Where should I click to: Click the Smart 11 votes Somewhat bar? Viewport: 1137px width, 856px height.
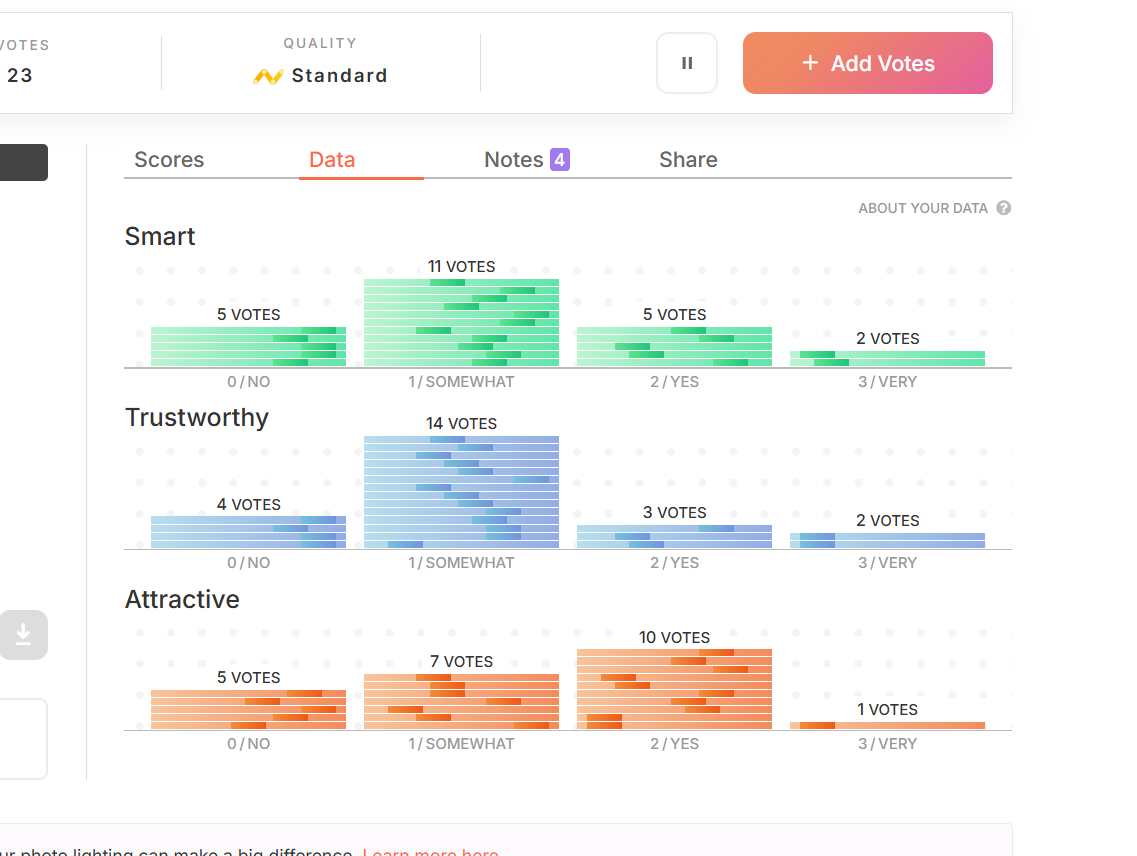[x=461, y=323]
